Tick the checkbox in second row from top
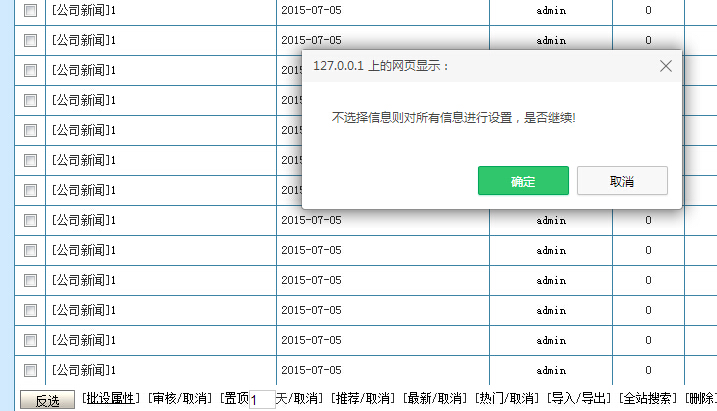717x411 pixels. [x=30, y=40]
